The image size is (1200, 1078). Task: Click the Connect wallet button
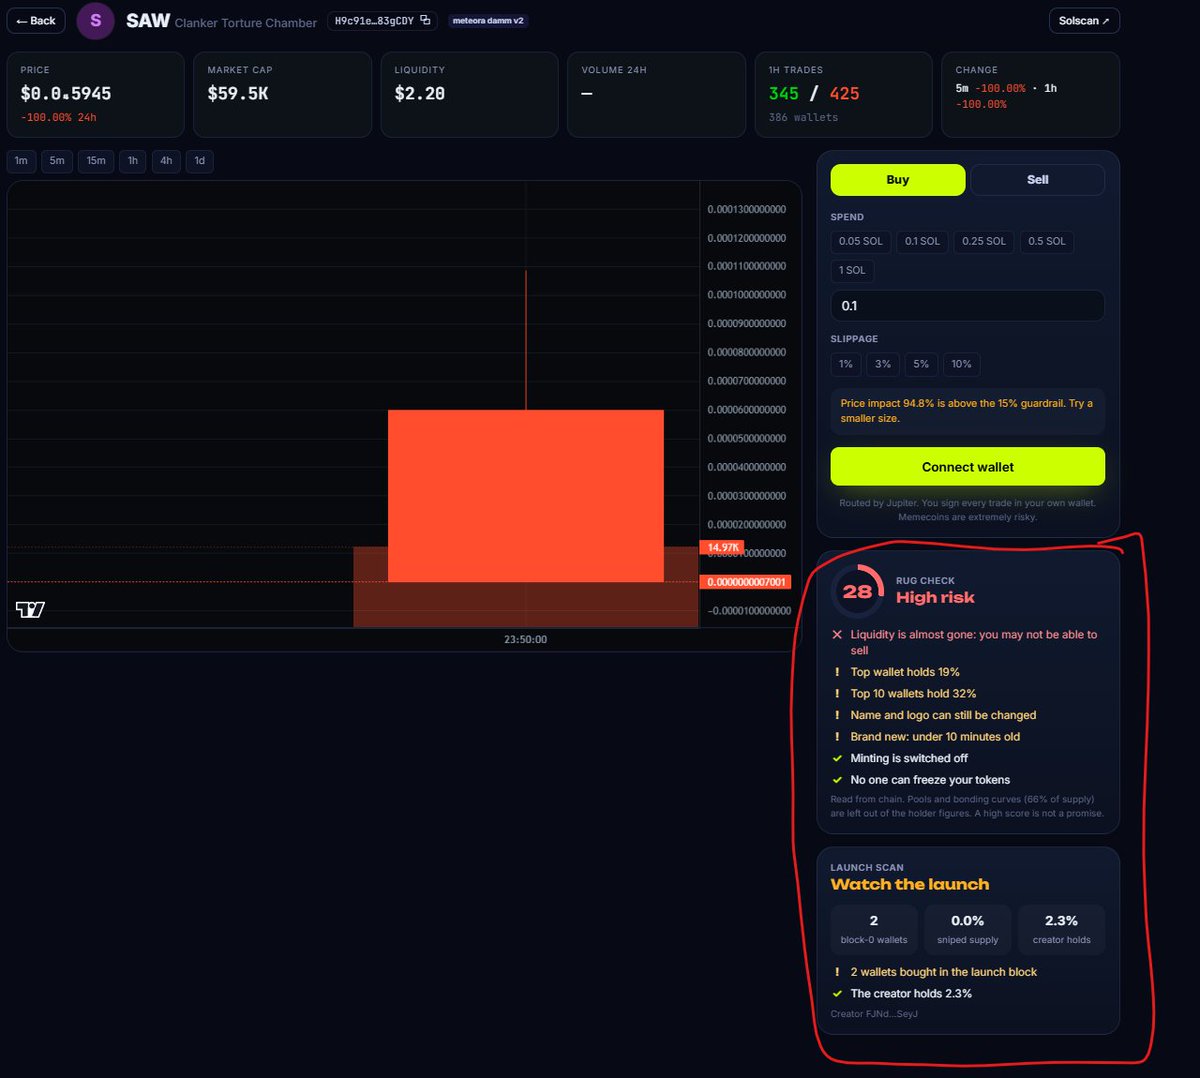[x=968, y=467]
